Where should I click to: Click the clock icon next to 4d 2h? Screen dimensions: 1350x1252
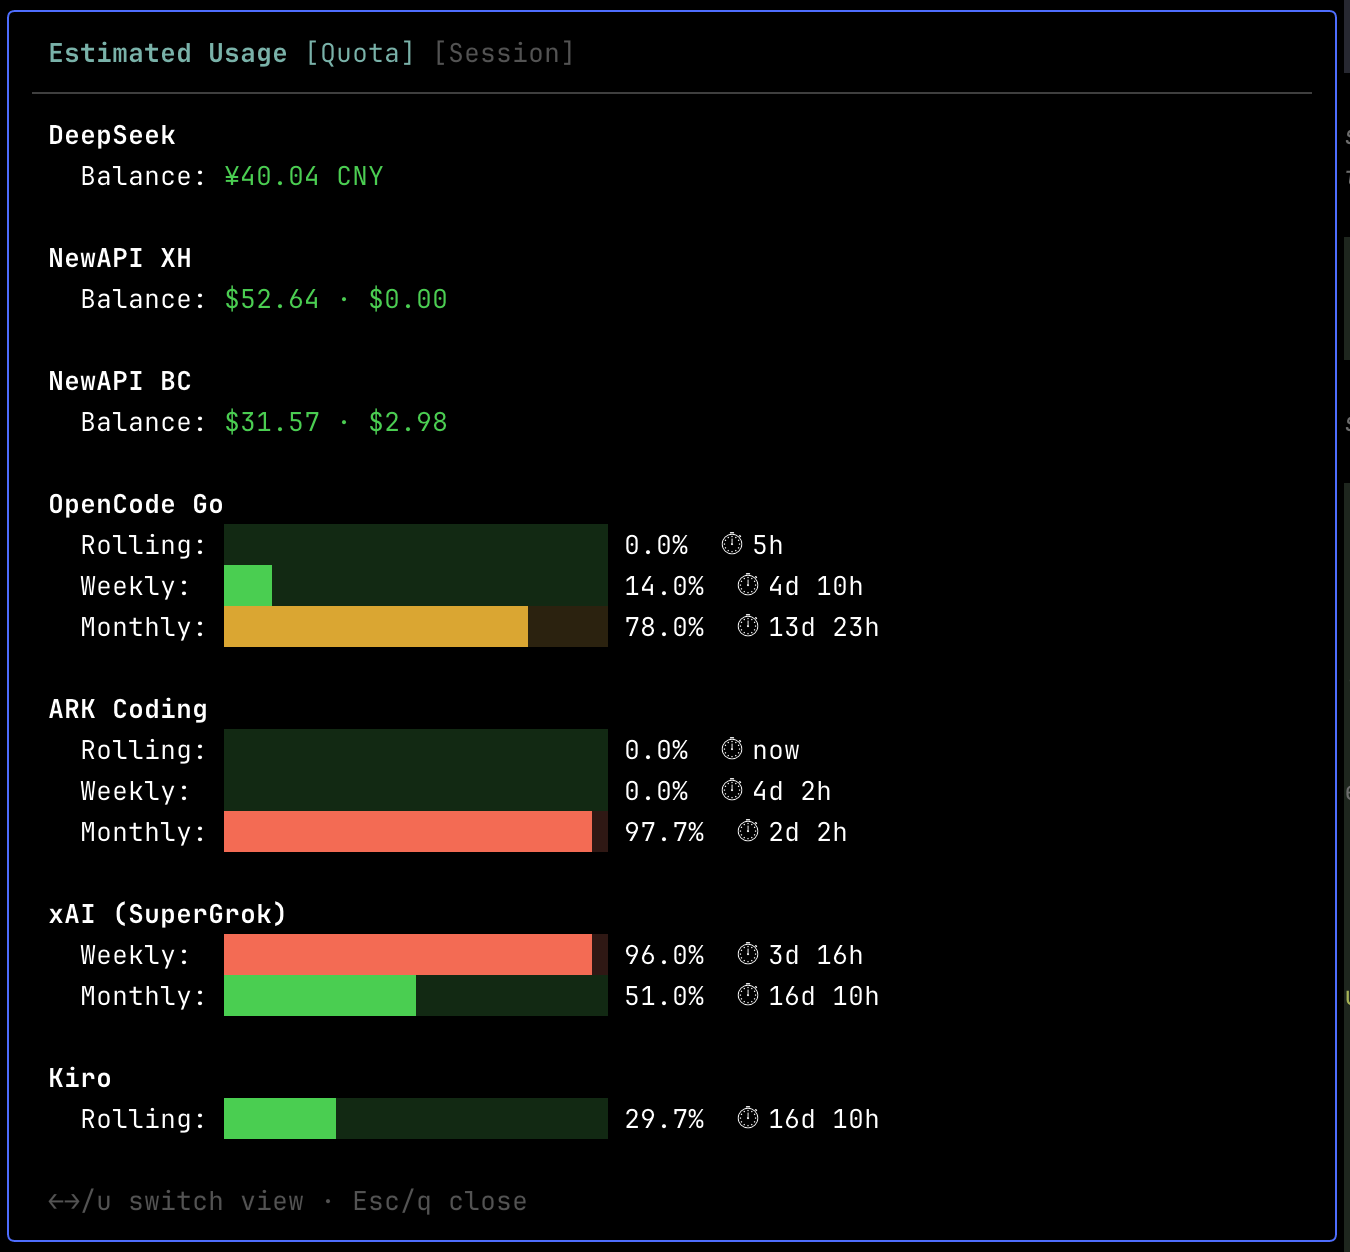pyautogui.click(x=732, y=790)
